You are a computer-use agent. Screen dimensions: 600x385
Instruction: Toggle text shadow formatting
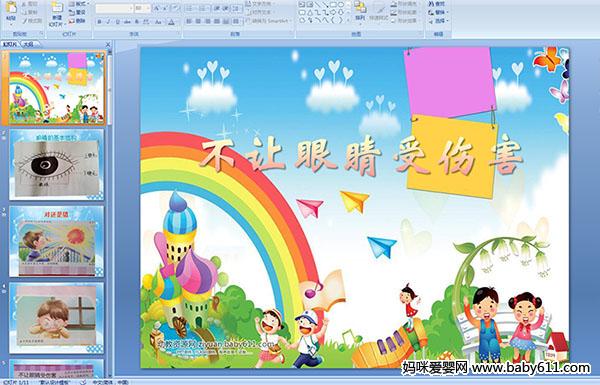[137, 22]
